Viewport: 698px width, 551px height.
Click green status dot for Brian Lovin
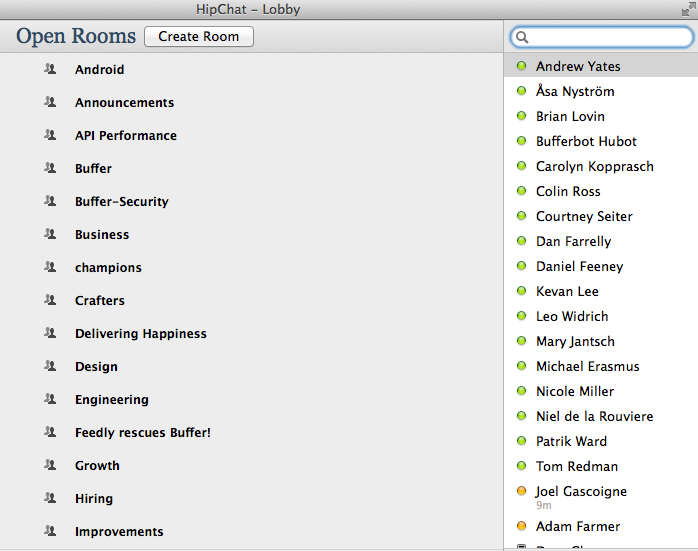coord(521,116)
